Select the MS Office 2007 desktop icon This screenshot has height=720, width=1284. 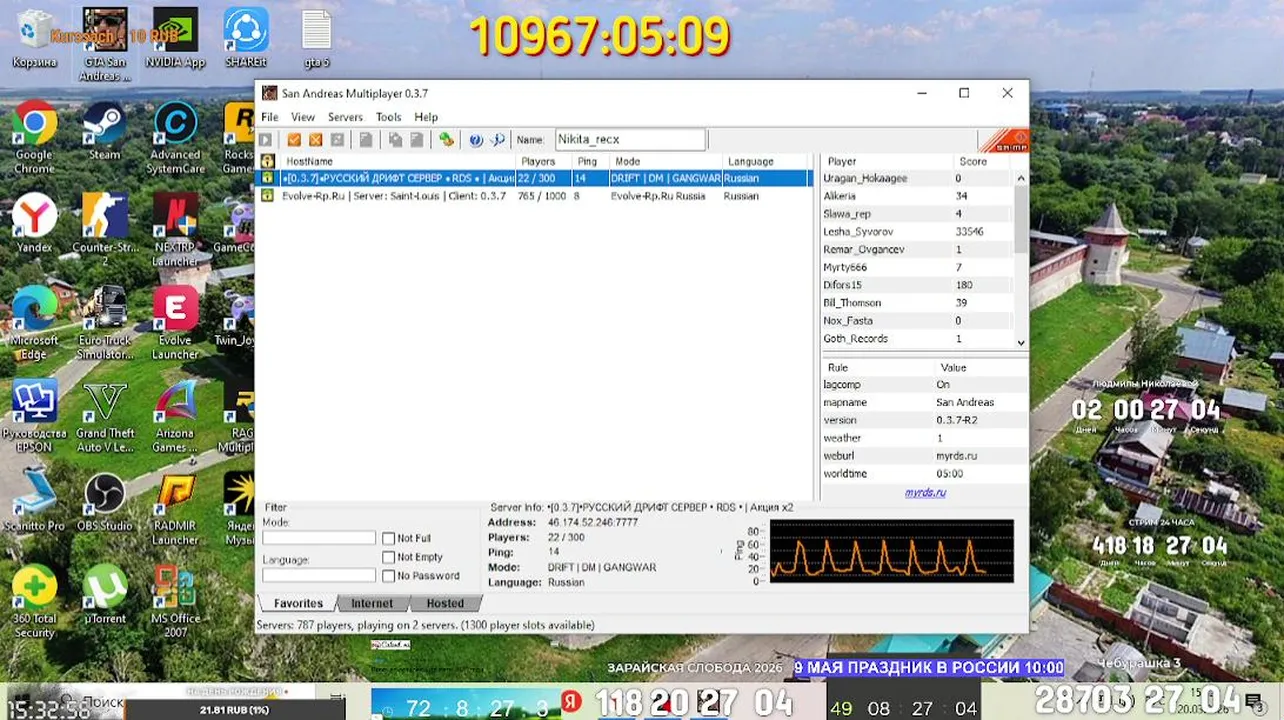[175, 601]
